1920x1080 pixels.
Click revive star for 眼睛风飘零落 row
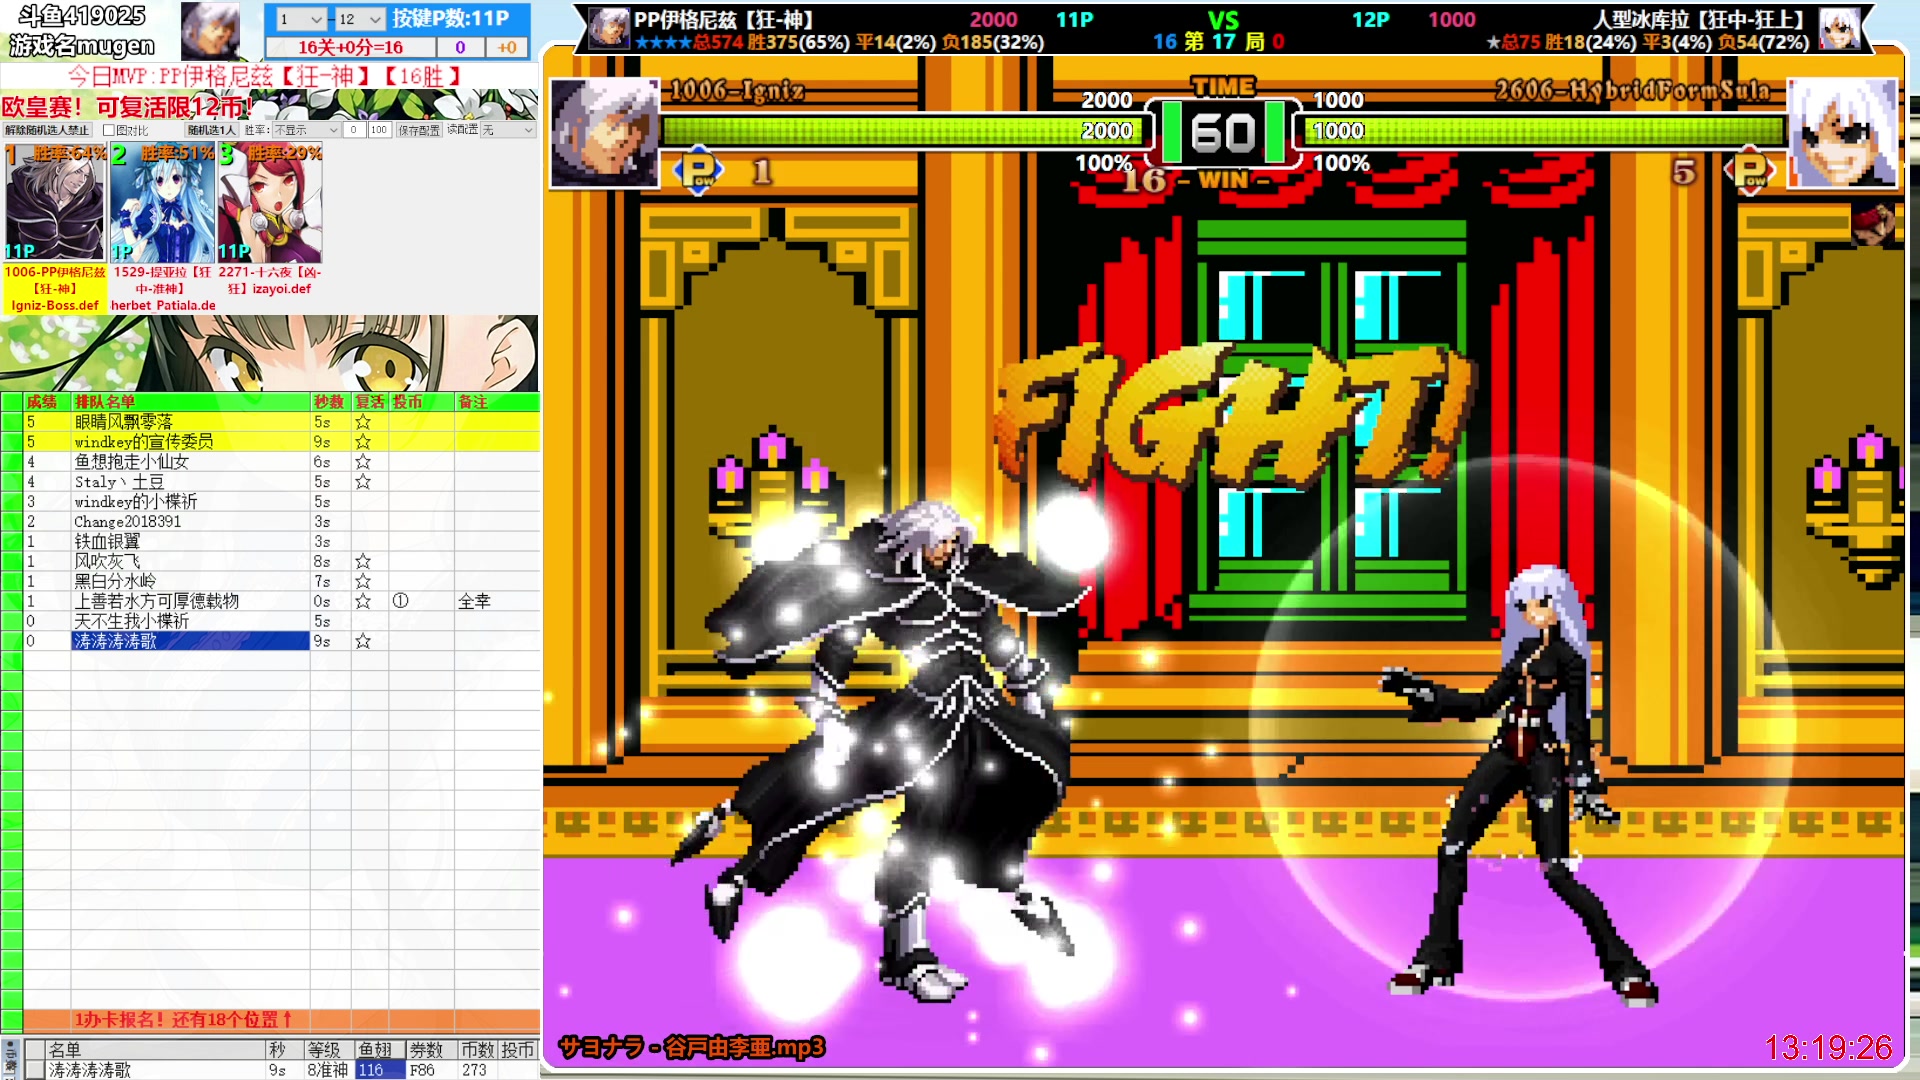click(363, 422)
